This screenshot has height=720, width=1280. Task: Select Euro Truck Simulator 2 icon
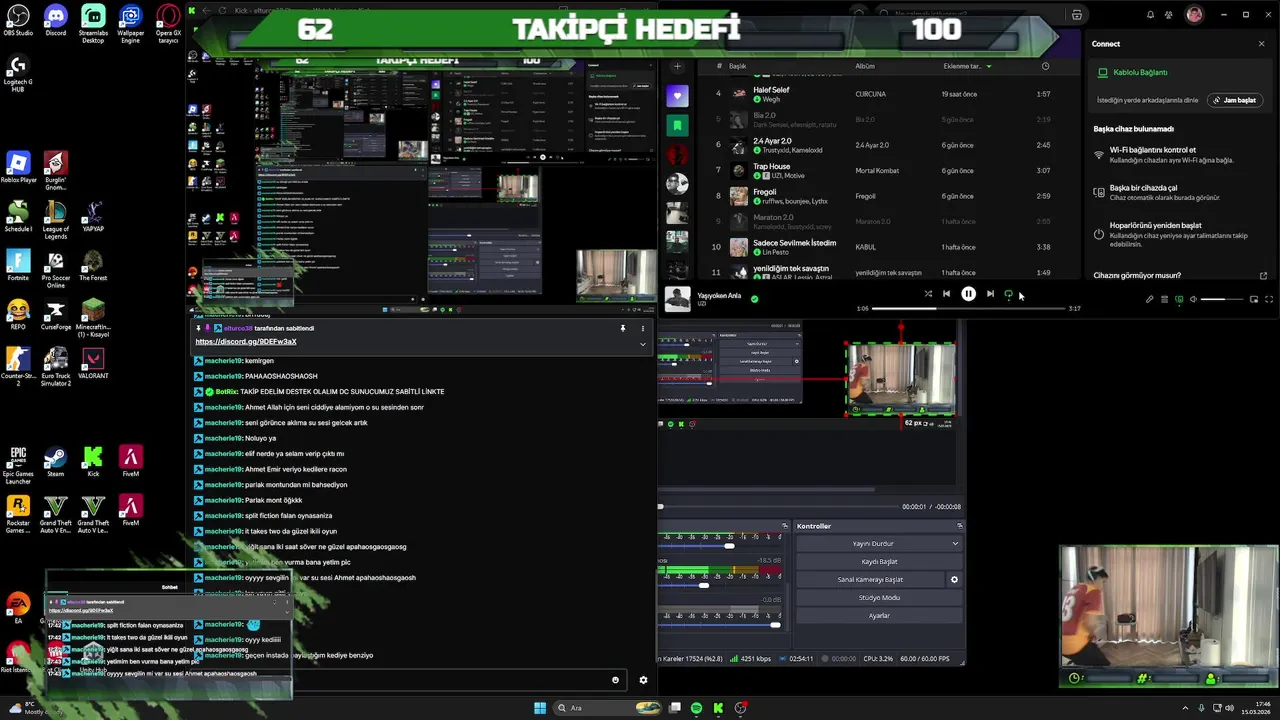click(x=56, y=366)
